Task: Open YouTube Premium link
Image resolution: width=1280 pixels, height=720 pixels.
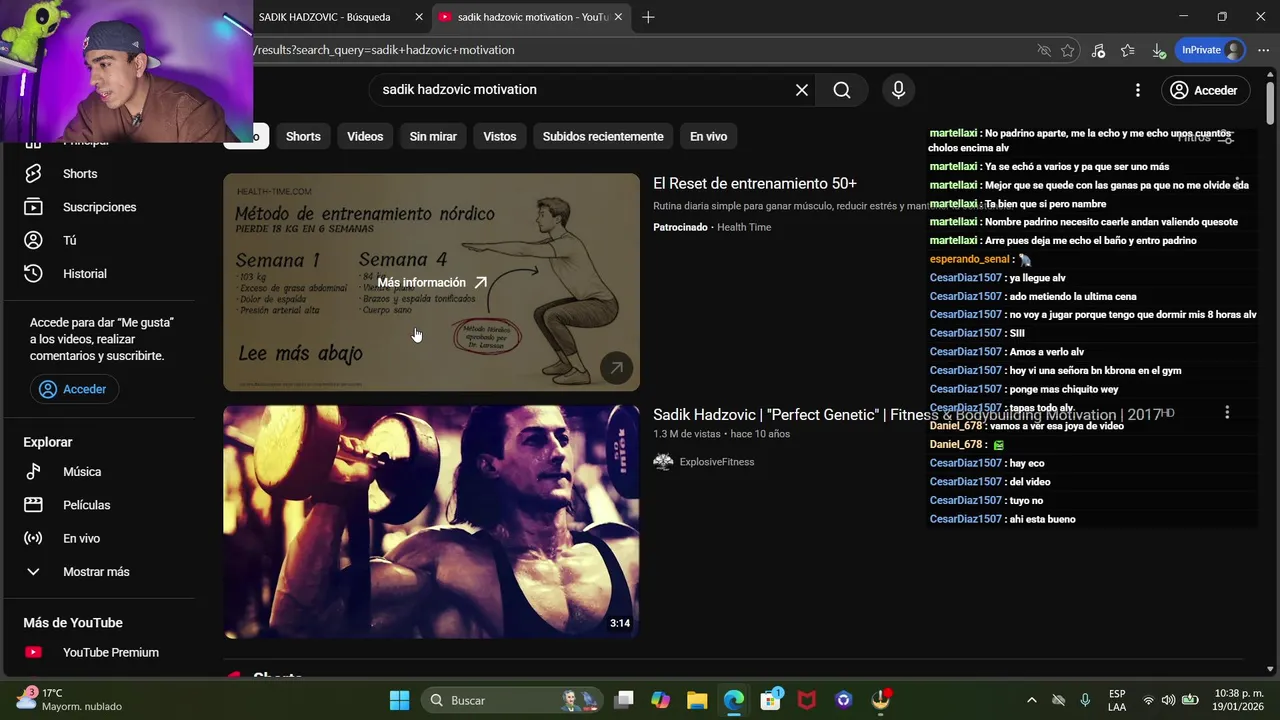Action: click(110, 652)
